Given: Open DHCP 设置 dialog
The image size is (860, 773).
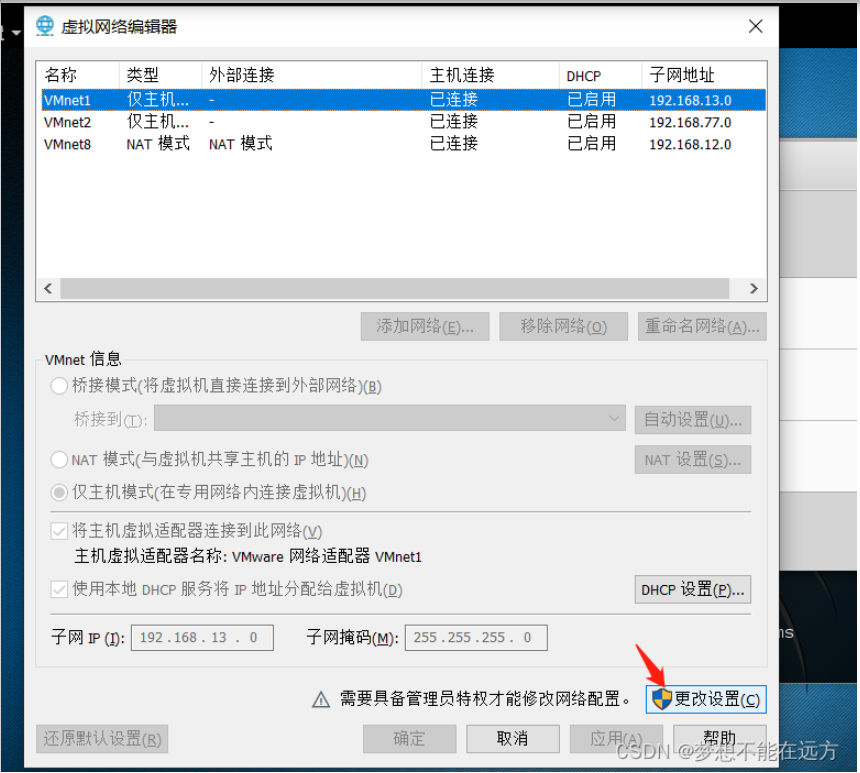Looking at the screenshot, I should 693,589.
